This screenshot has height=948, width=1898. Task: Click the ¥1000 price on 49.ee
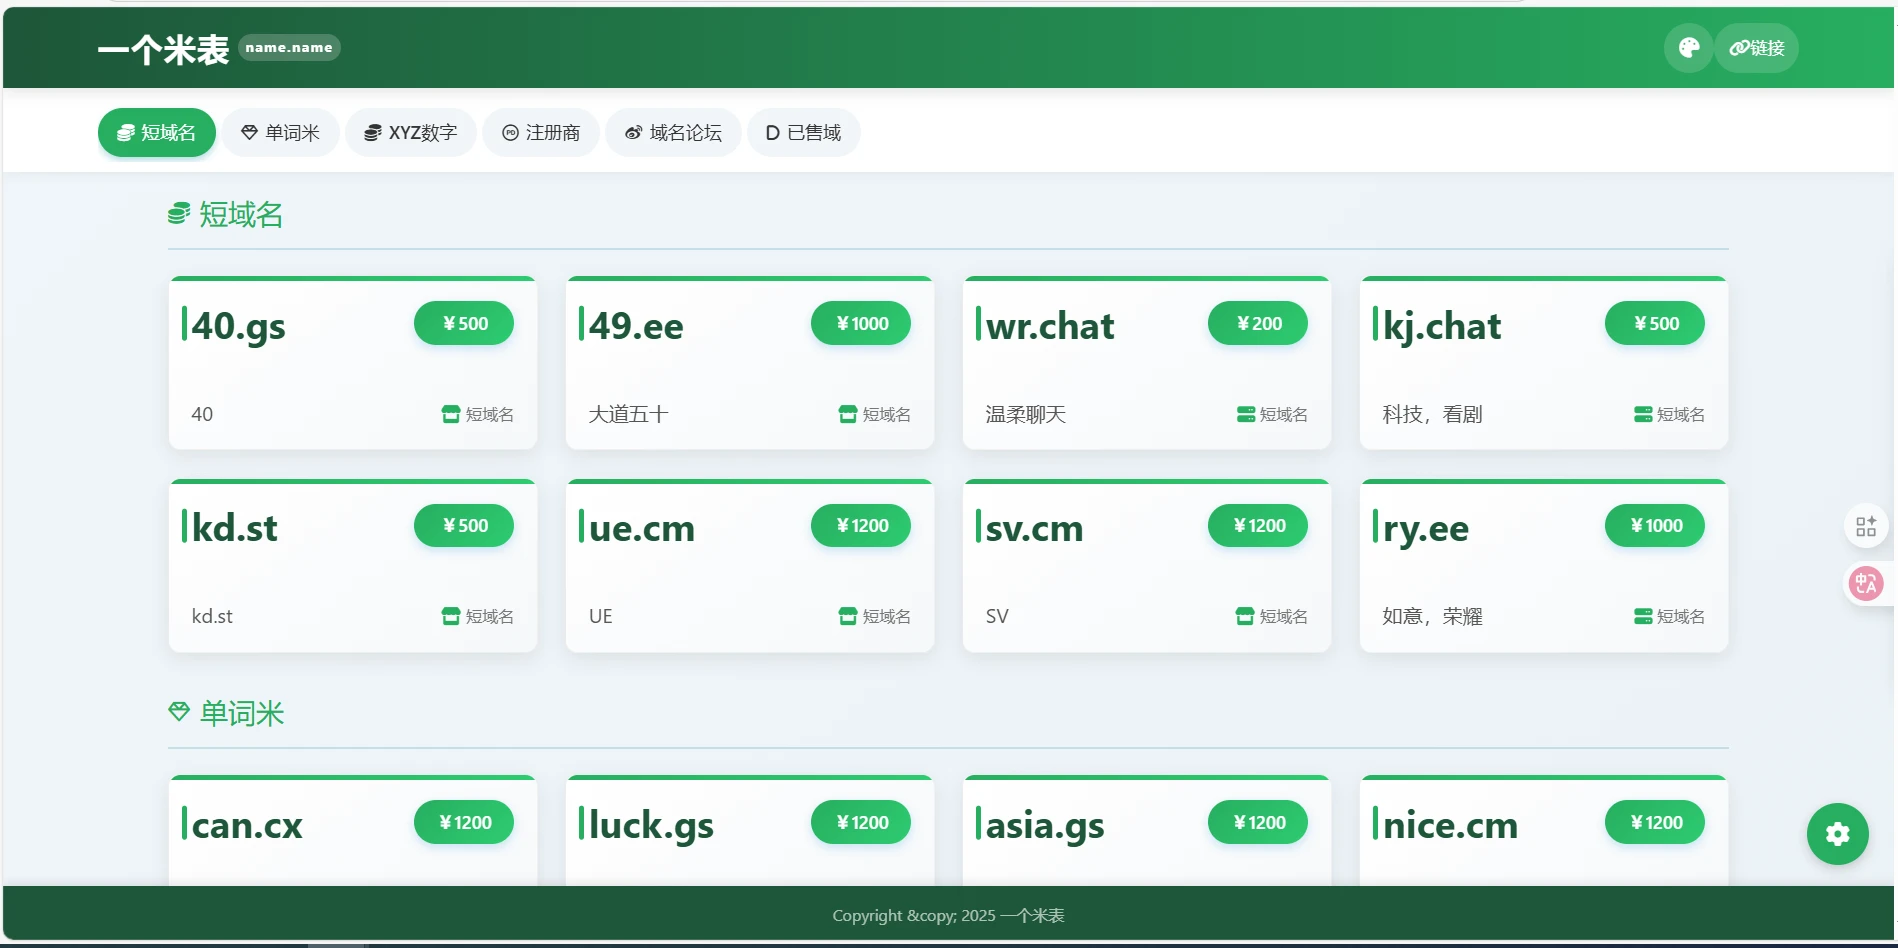861,323
